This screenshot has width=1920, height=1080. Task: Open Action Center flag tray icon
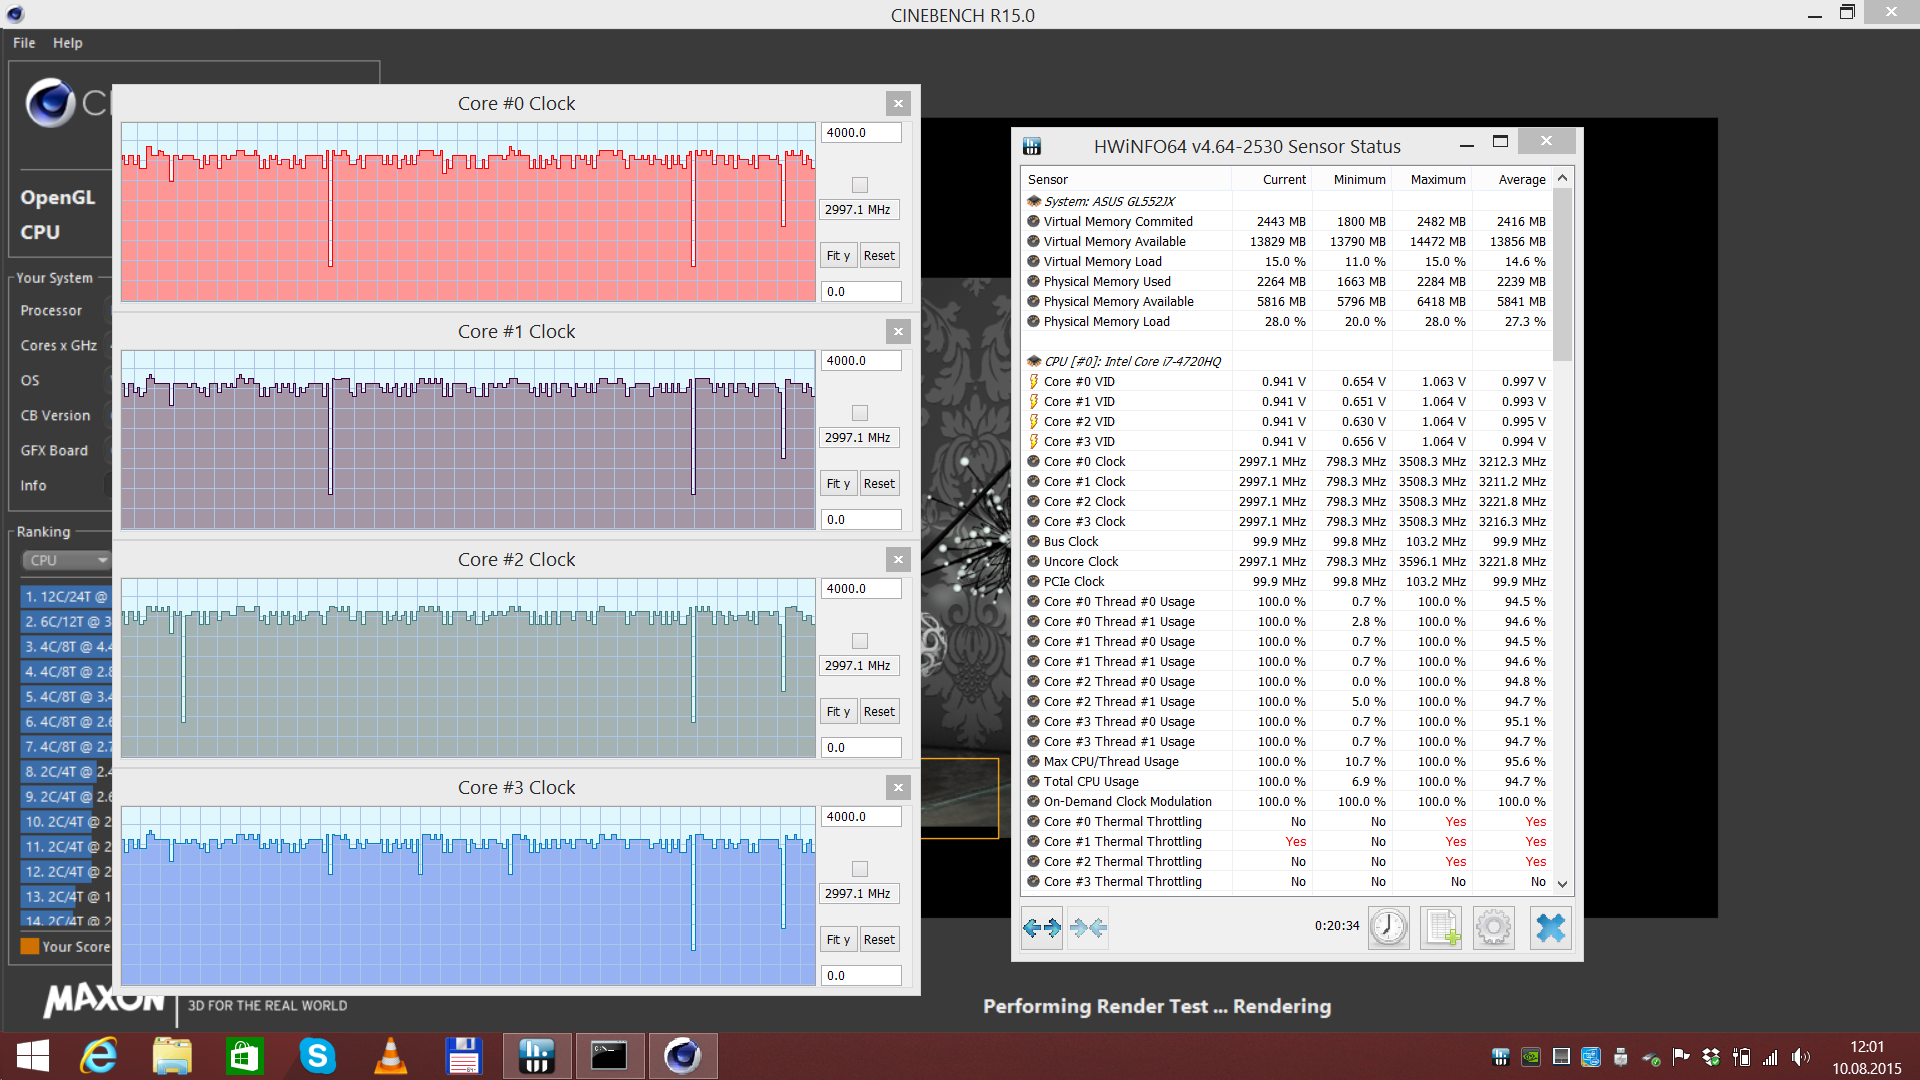pyautogui.click(x=1681, y=1057)
